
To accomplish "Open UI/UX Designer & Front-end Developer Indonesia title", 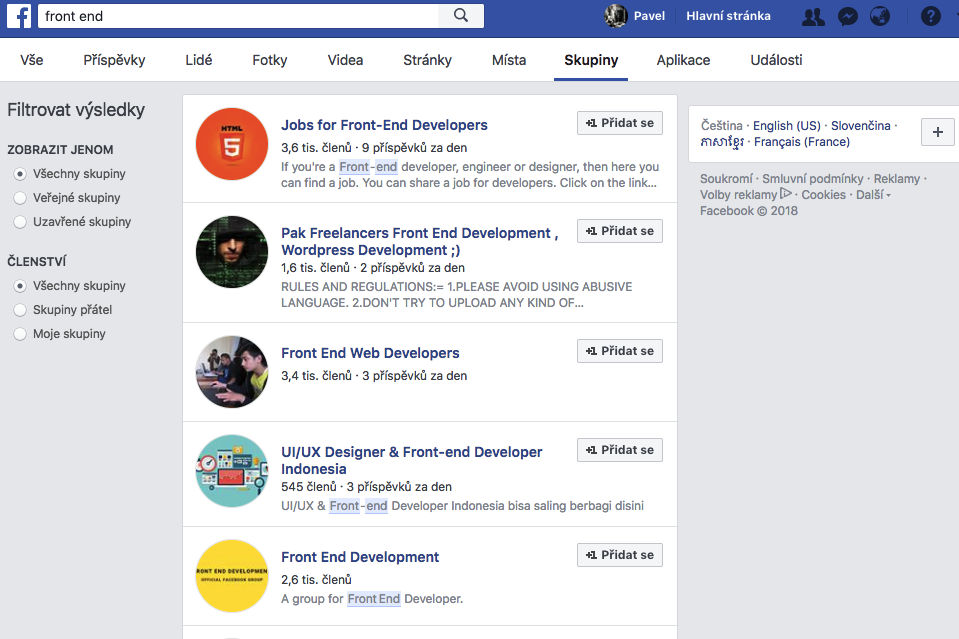I will point(412,460).
